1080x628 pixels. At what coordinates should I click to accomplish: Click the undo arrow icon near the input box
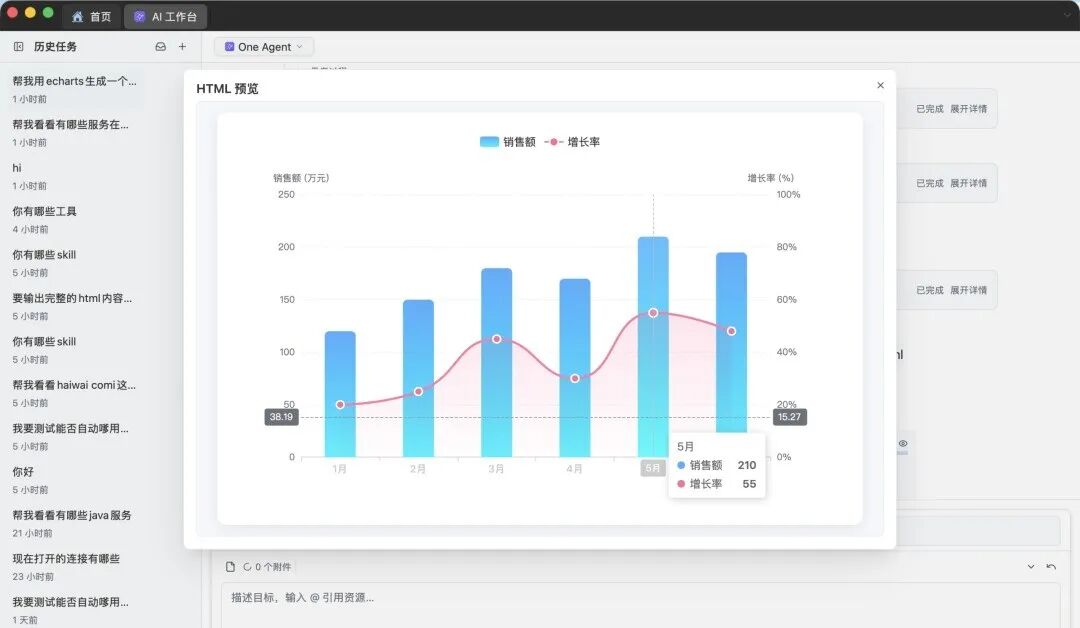(1051, 567)
